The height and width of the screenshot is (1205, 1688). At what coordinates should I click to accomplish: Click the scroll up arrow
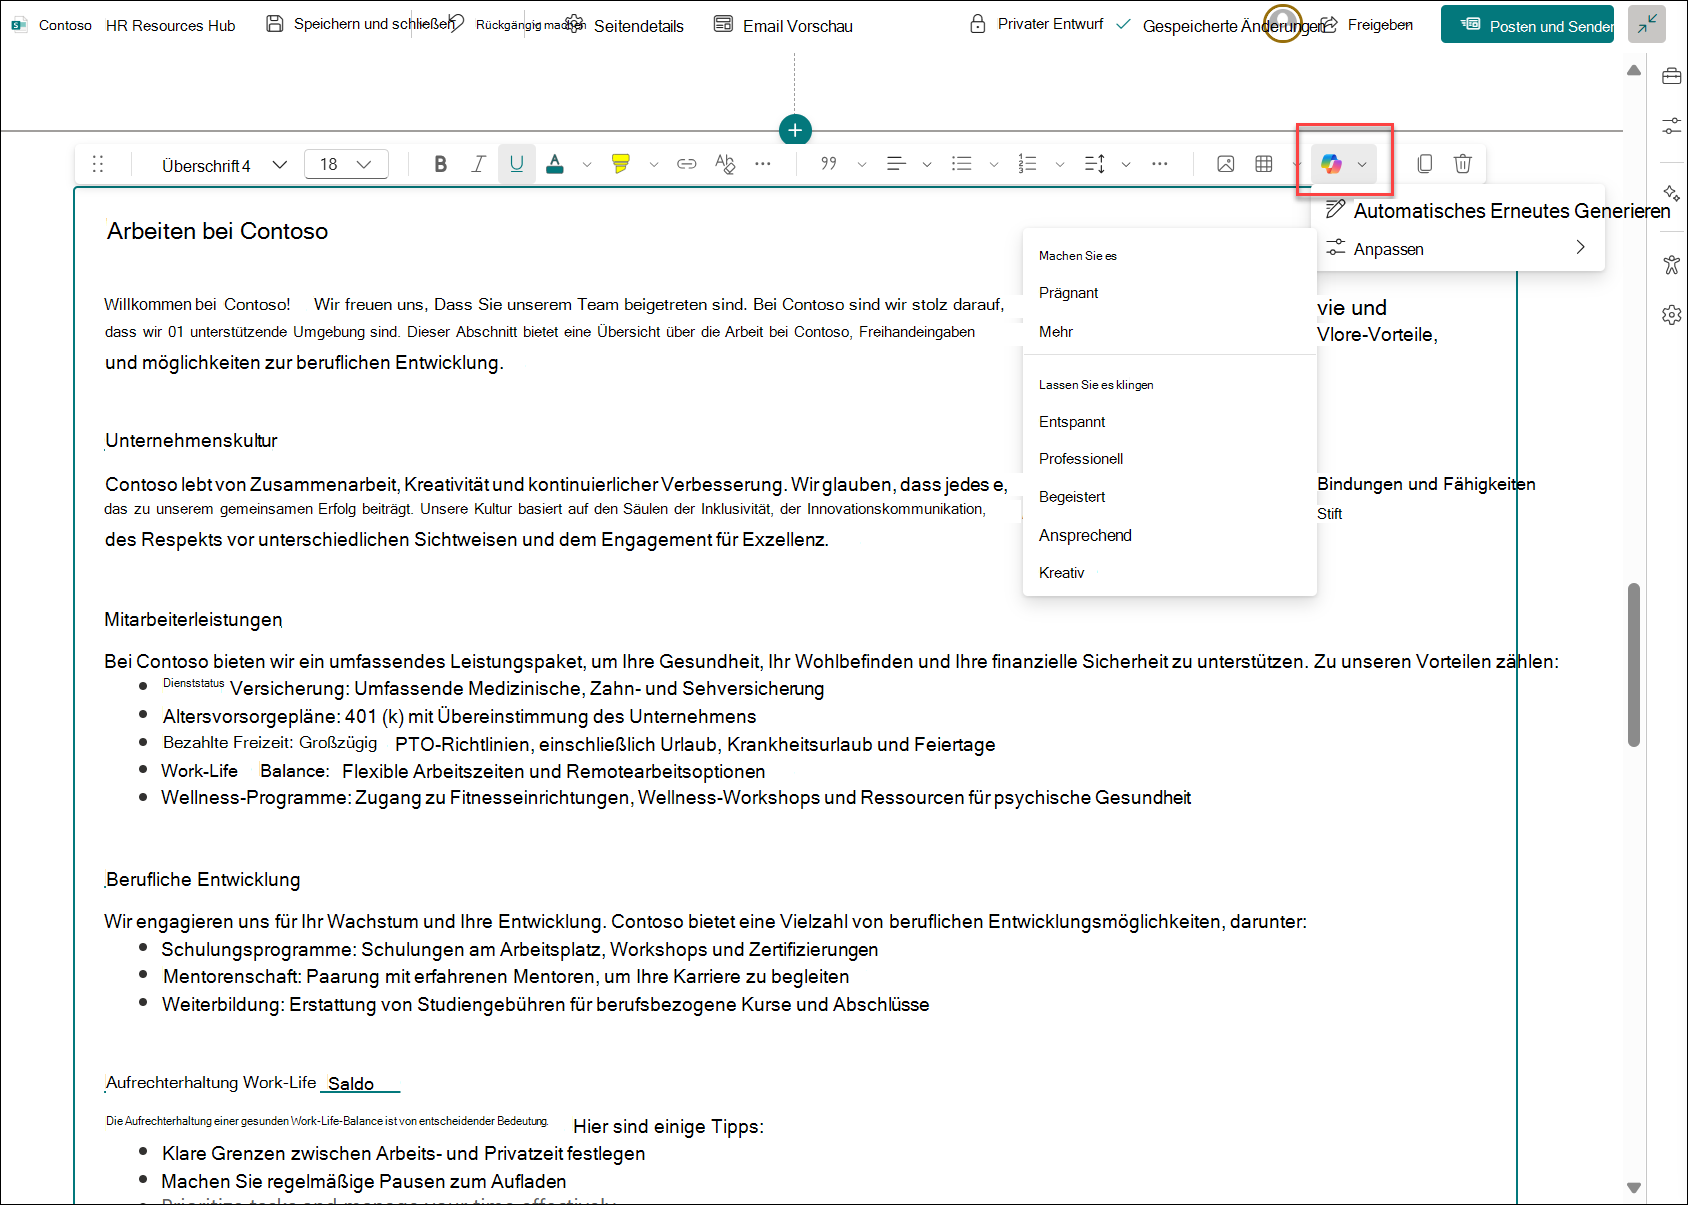[1634, 70]
